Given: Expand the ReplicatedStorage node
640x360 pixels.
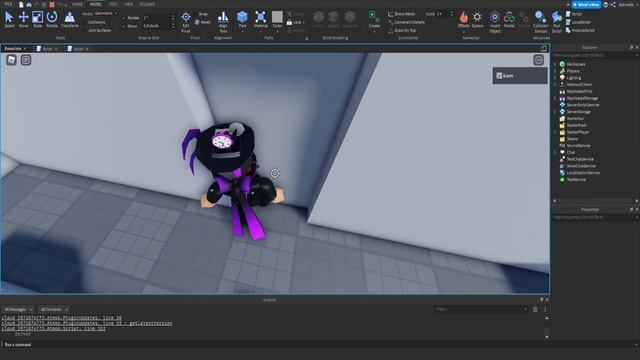Looking at the screenshot, I should tap(555, 98).
